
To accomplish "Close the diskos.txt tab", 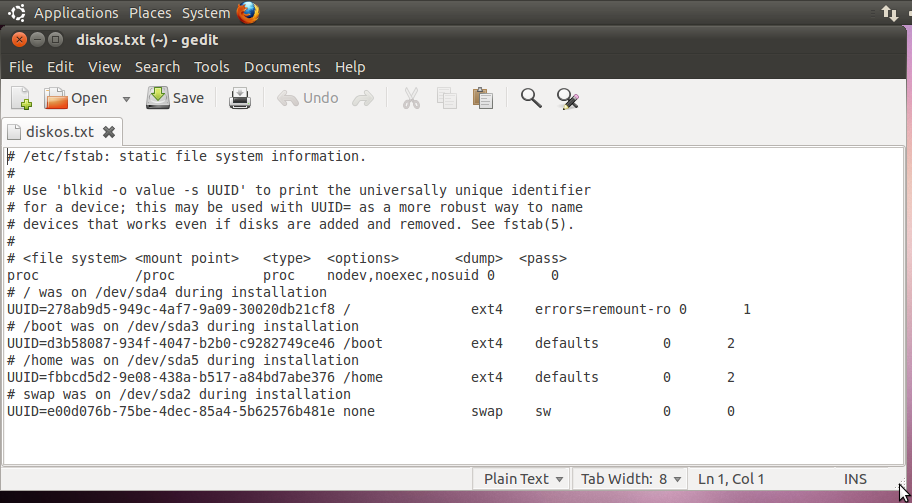I will tap(109, 132).
